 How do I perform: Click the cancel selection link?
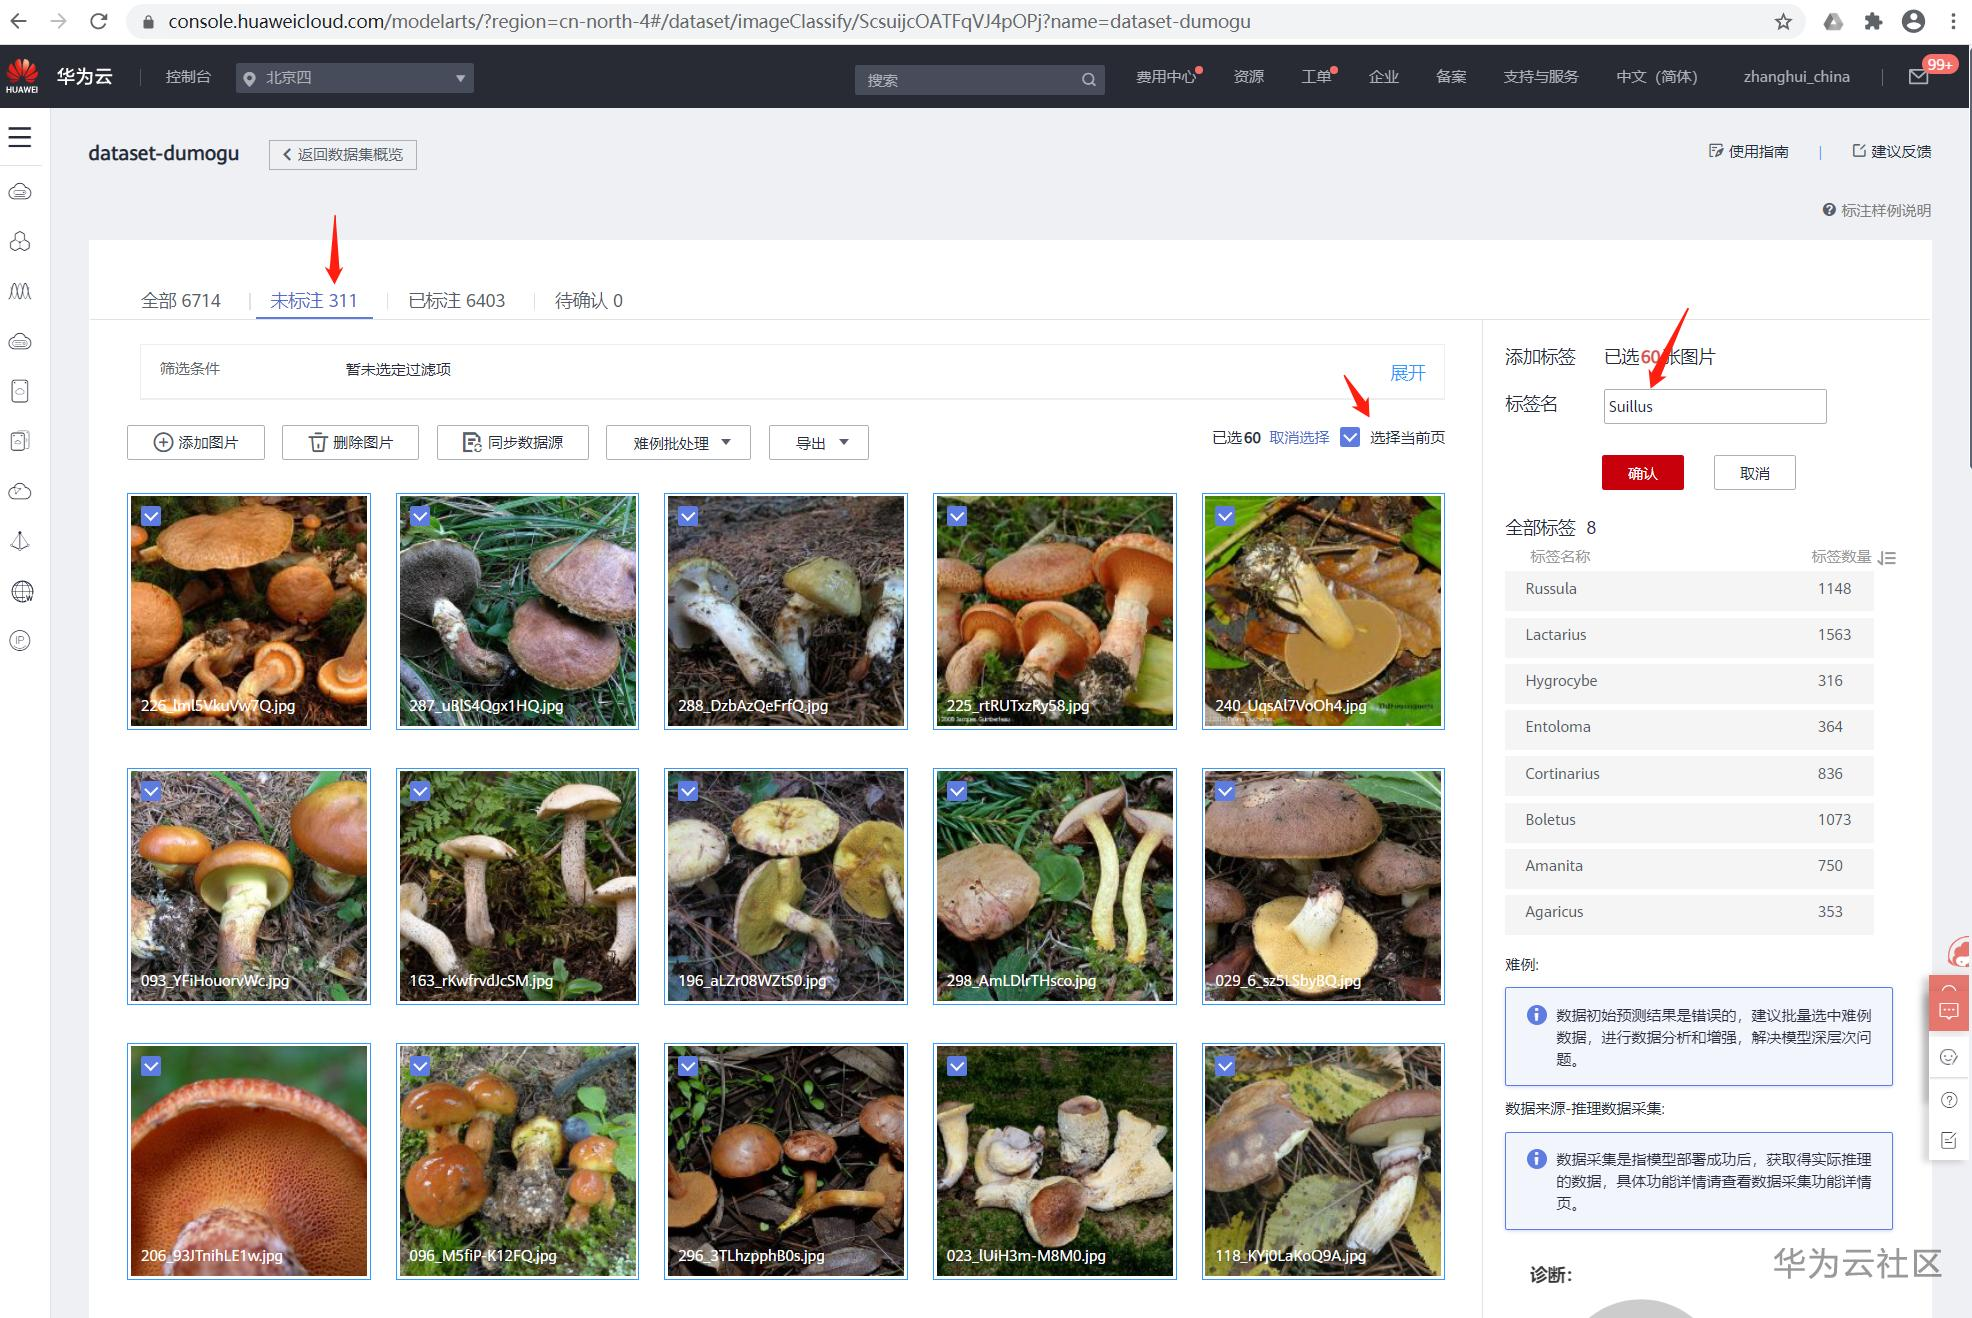[1299, 437]
